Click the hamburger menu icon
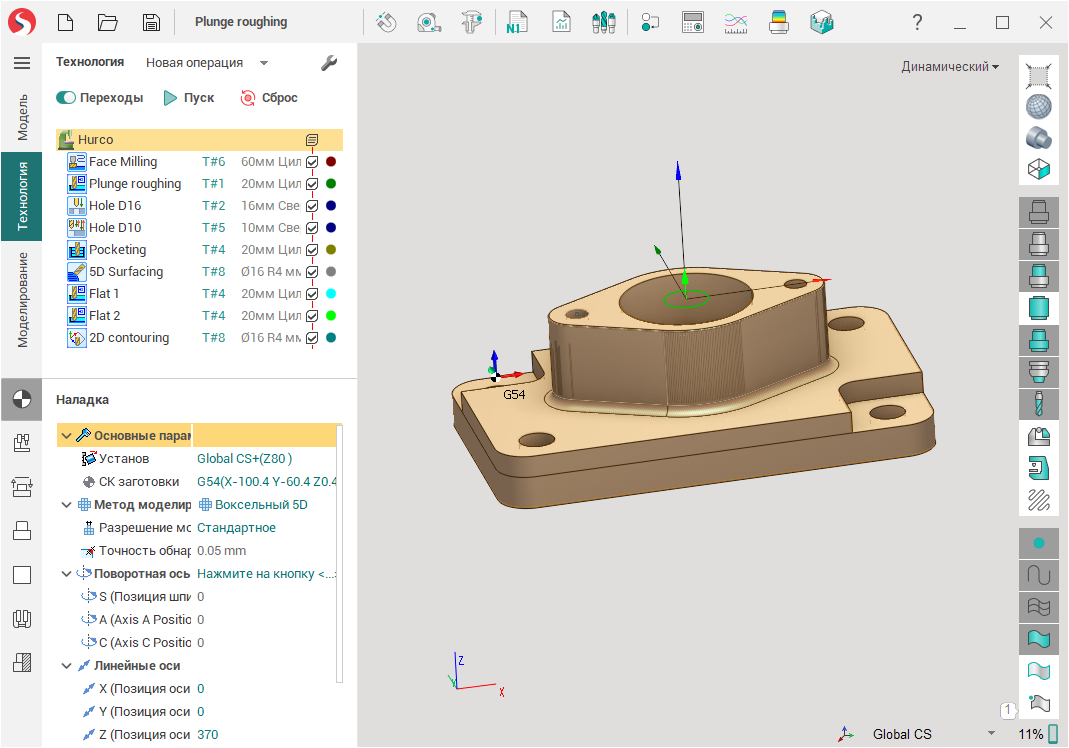Image resolution: width=1069 pixels, height=748 pixels. pyautogui.click(x=21, y=63)
